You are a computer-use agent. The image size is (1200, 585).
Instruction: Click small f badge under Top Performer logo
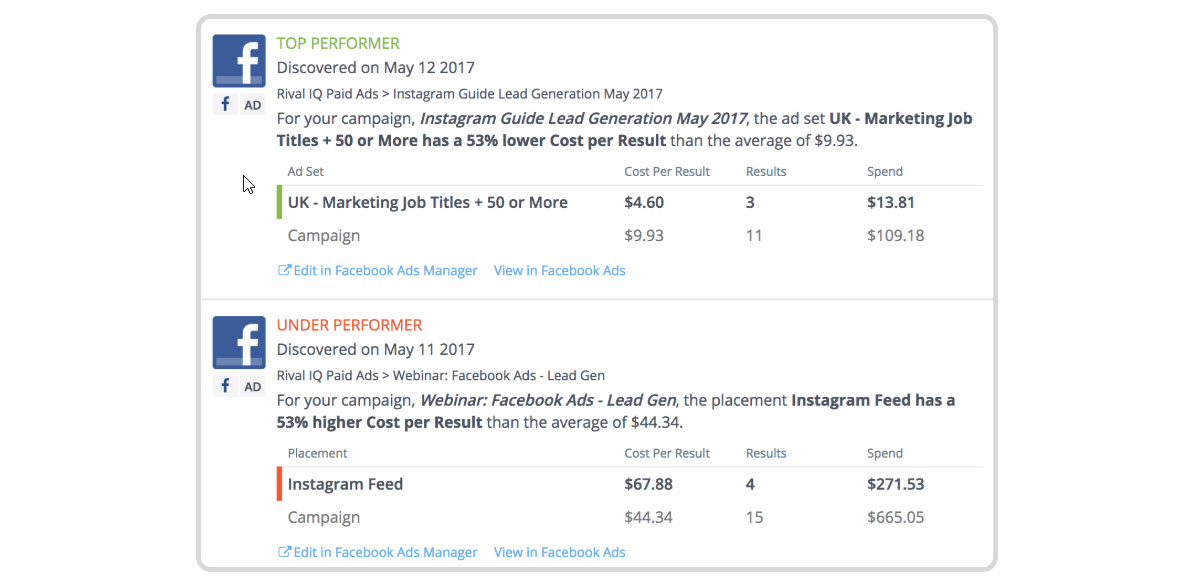225,104
